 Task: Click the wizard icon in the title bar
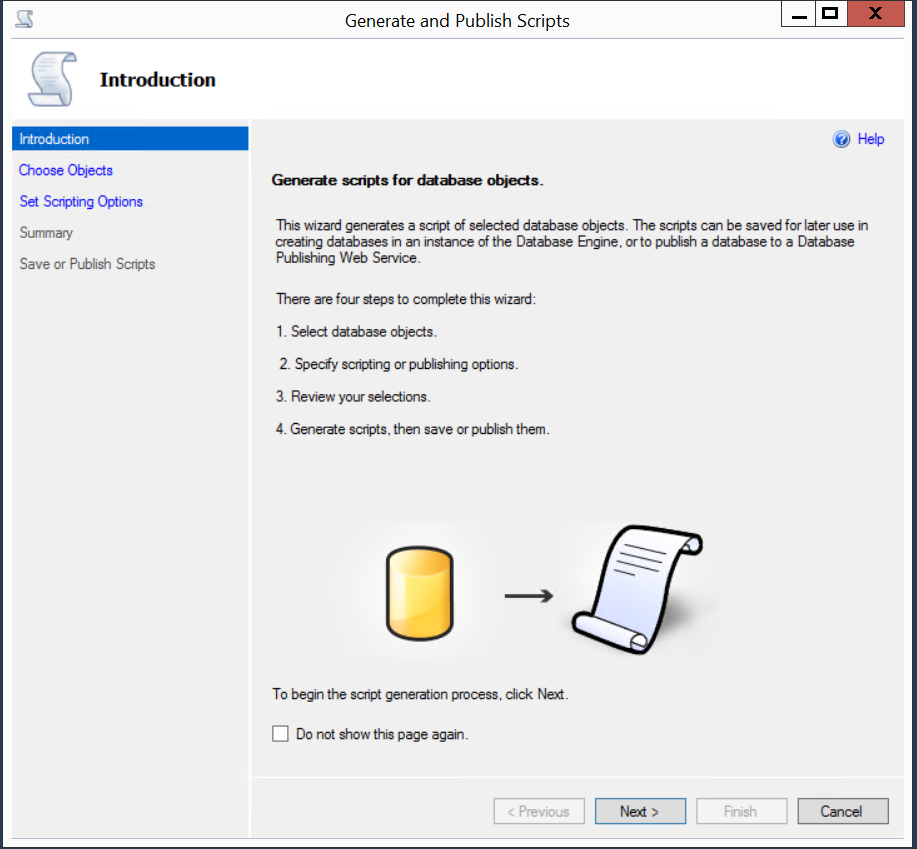[x=24, y=18]
